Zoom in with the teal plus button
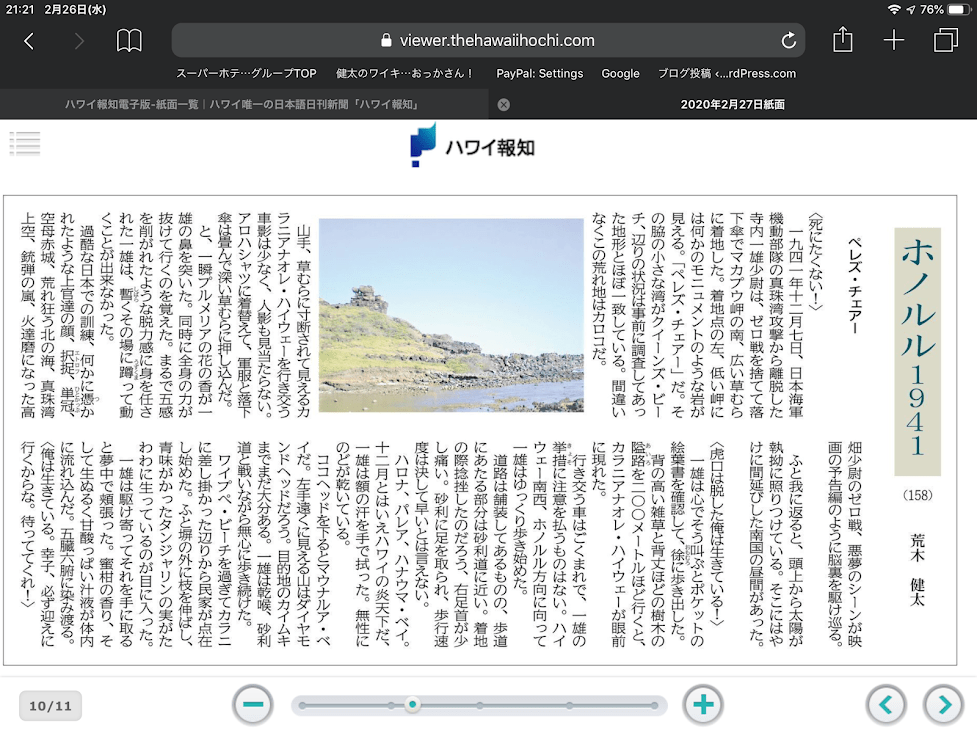 coord(703,705)
